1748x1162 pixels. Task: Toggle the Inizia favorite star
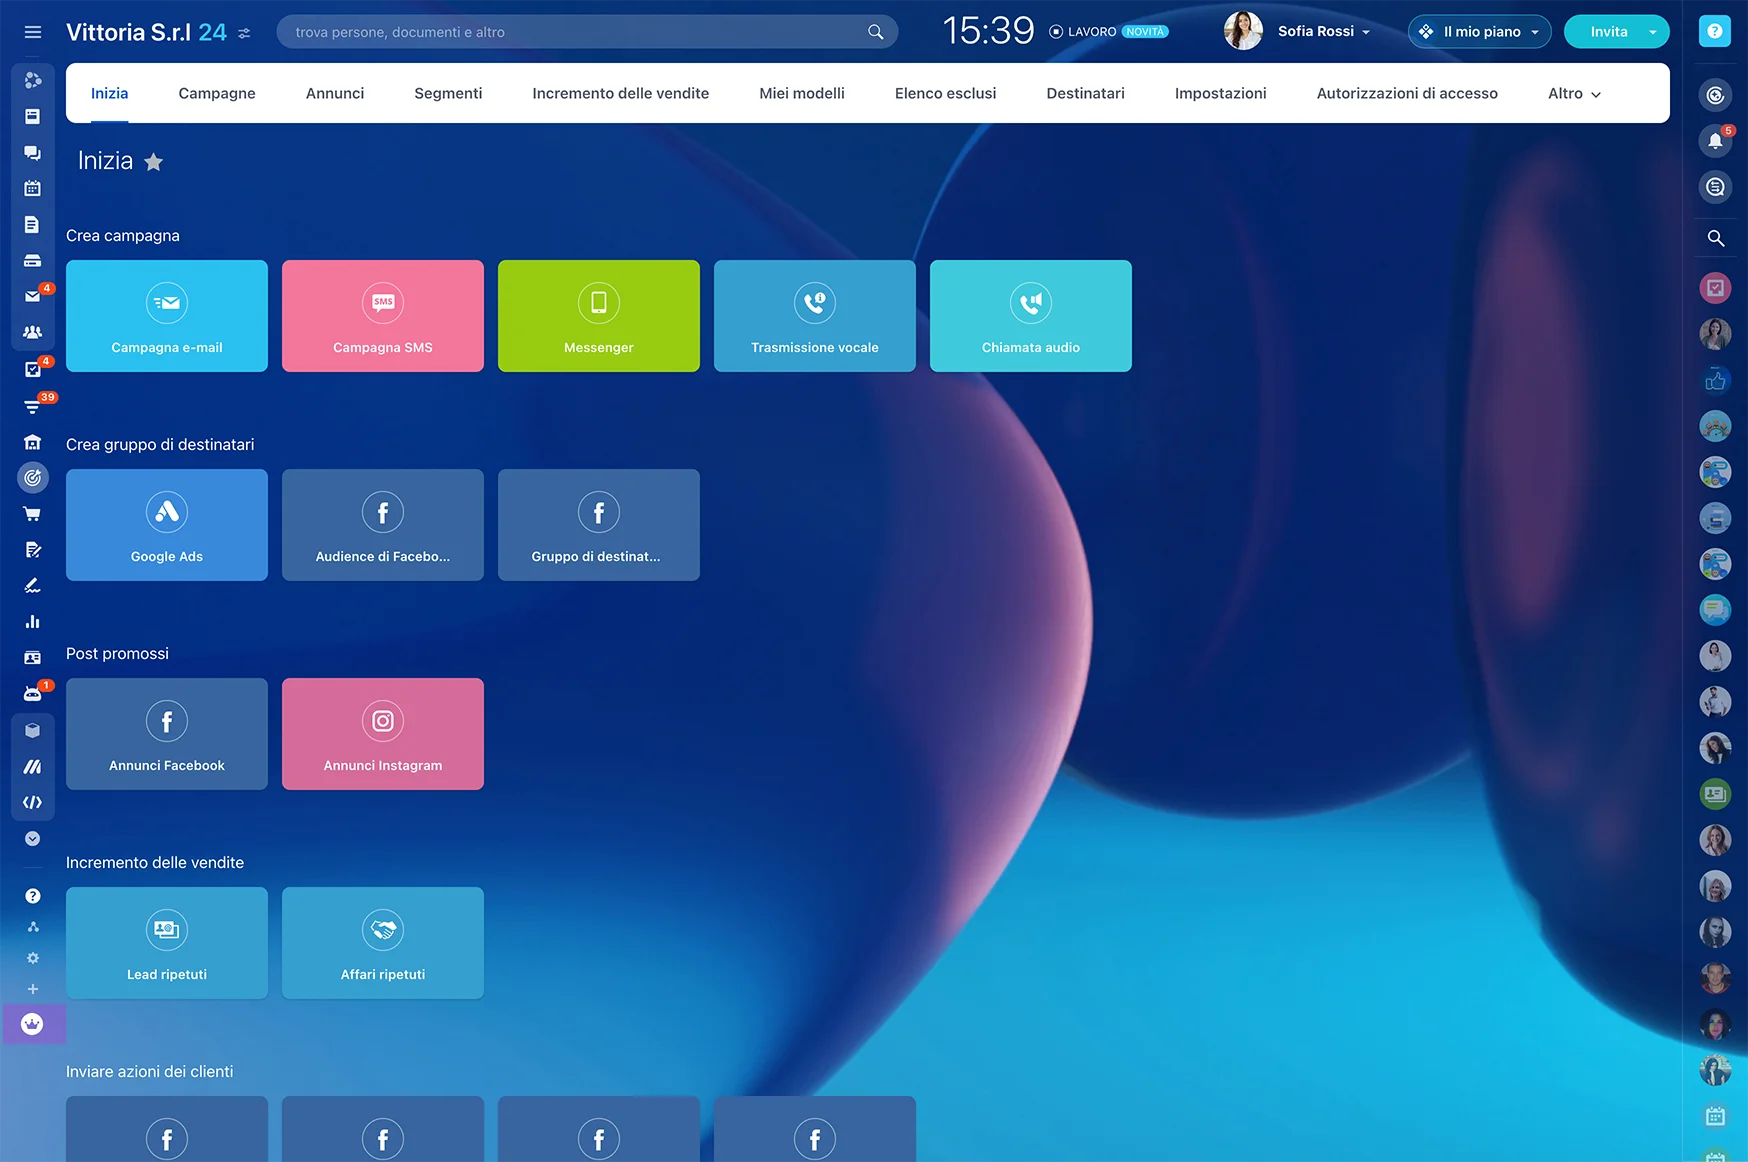coord(153,162)
